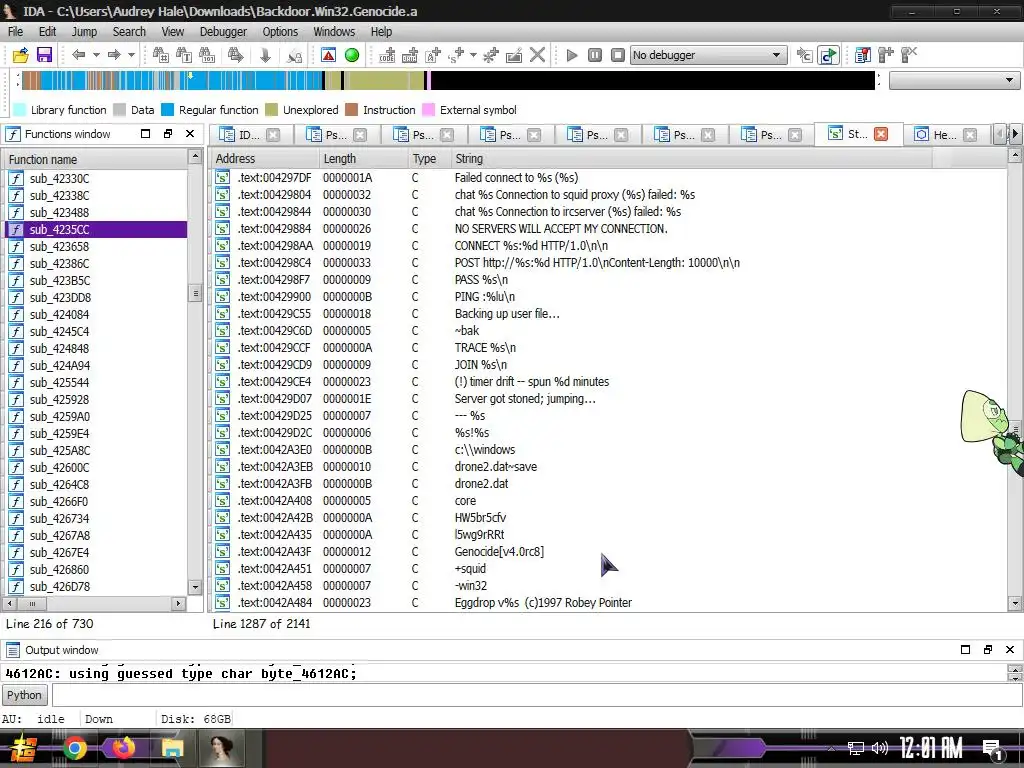Click the String column header
The width and height of the screenshot is (1024, 768).
[x=692, y=158]
